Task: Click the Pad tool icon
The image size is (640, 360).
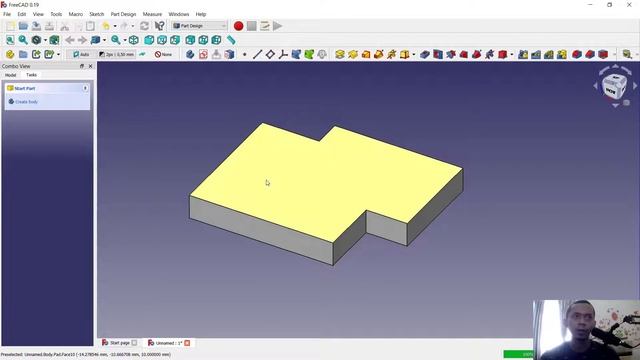Action: click(340, 54)
